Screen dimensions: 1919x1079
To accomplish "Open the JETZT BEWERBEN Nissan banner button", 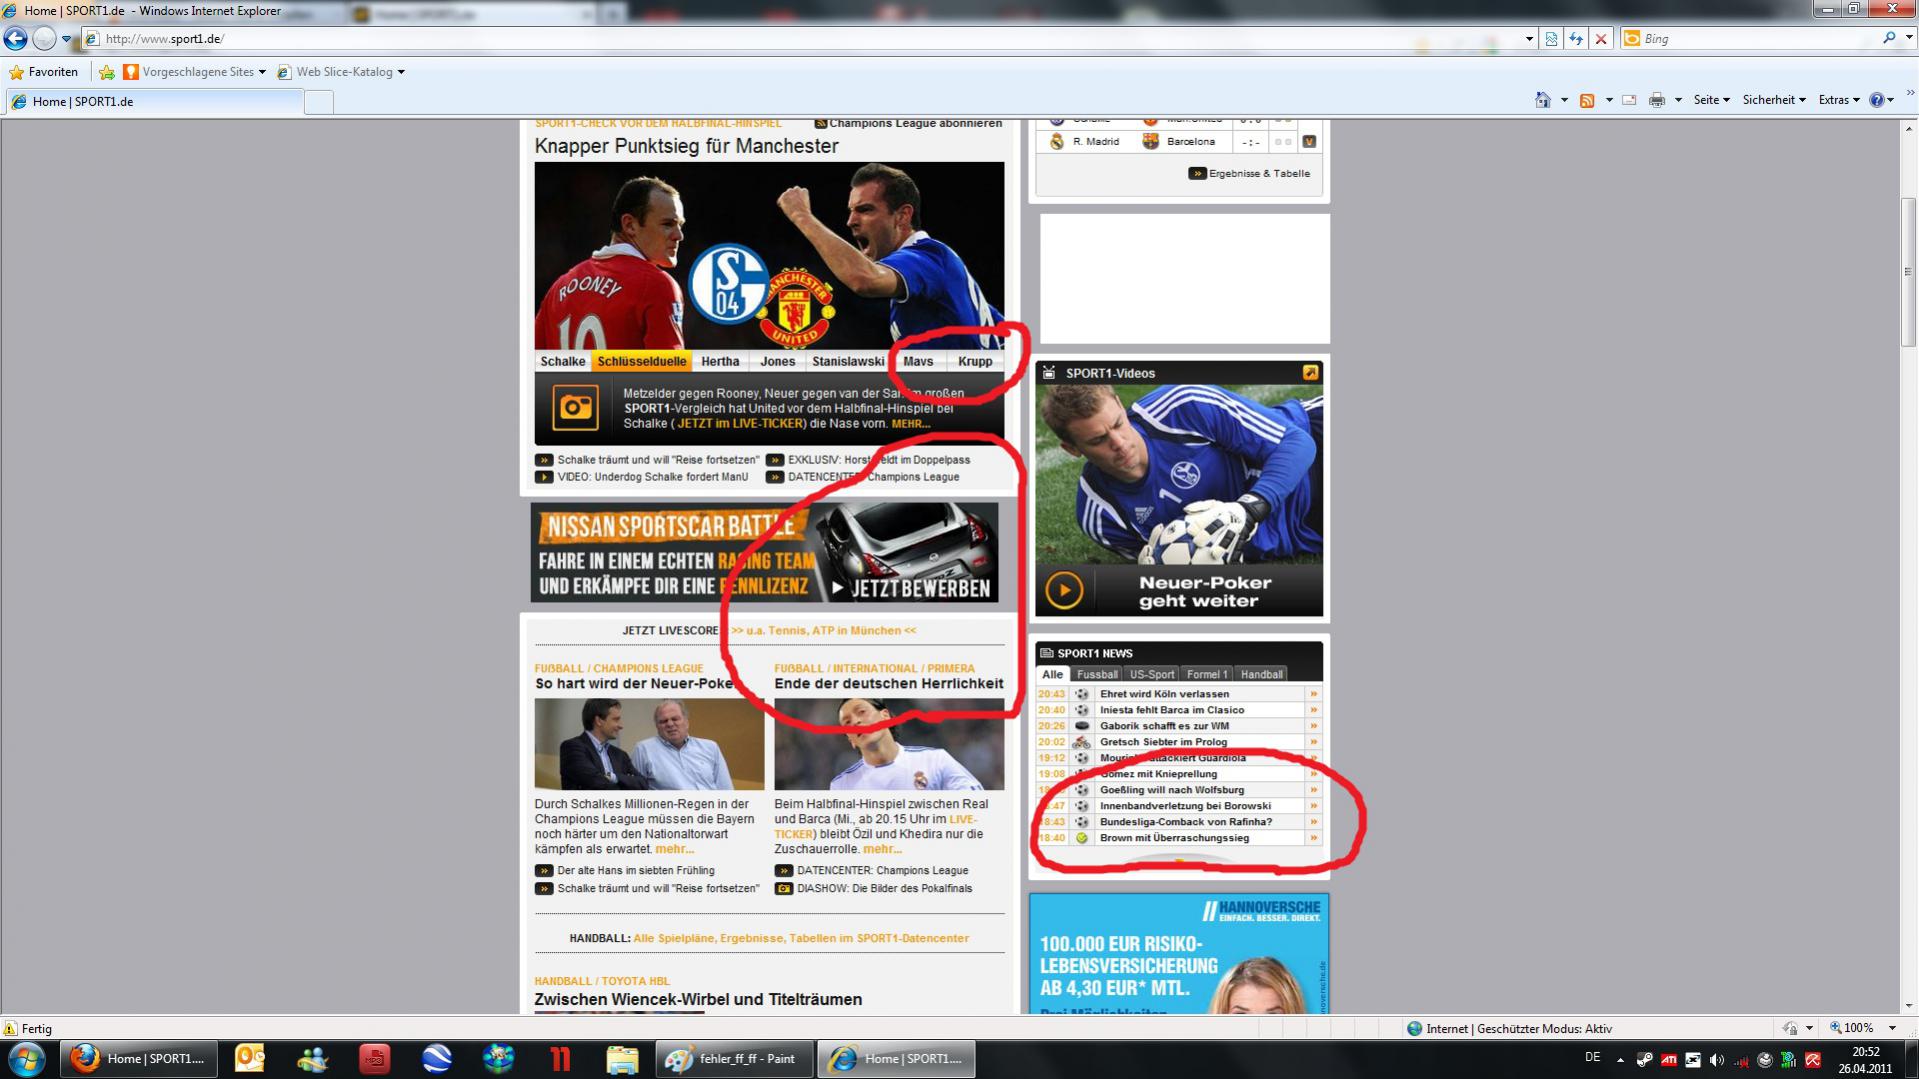I will tap(911, 588).
